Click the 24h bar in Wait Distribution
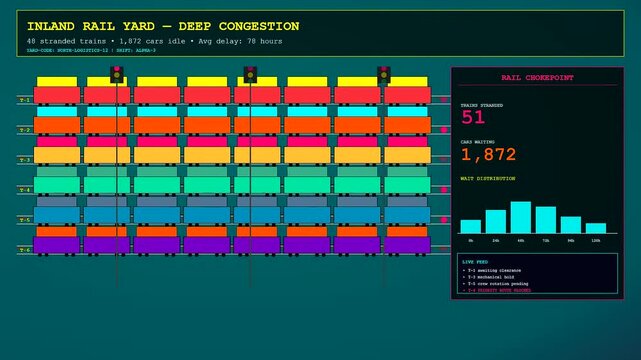This screenshot has height=360, width=641. (x=495, y=221)
